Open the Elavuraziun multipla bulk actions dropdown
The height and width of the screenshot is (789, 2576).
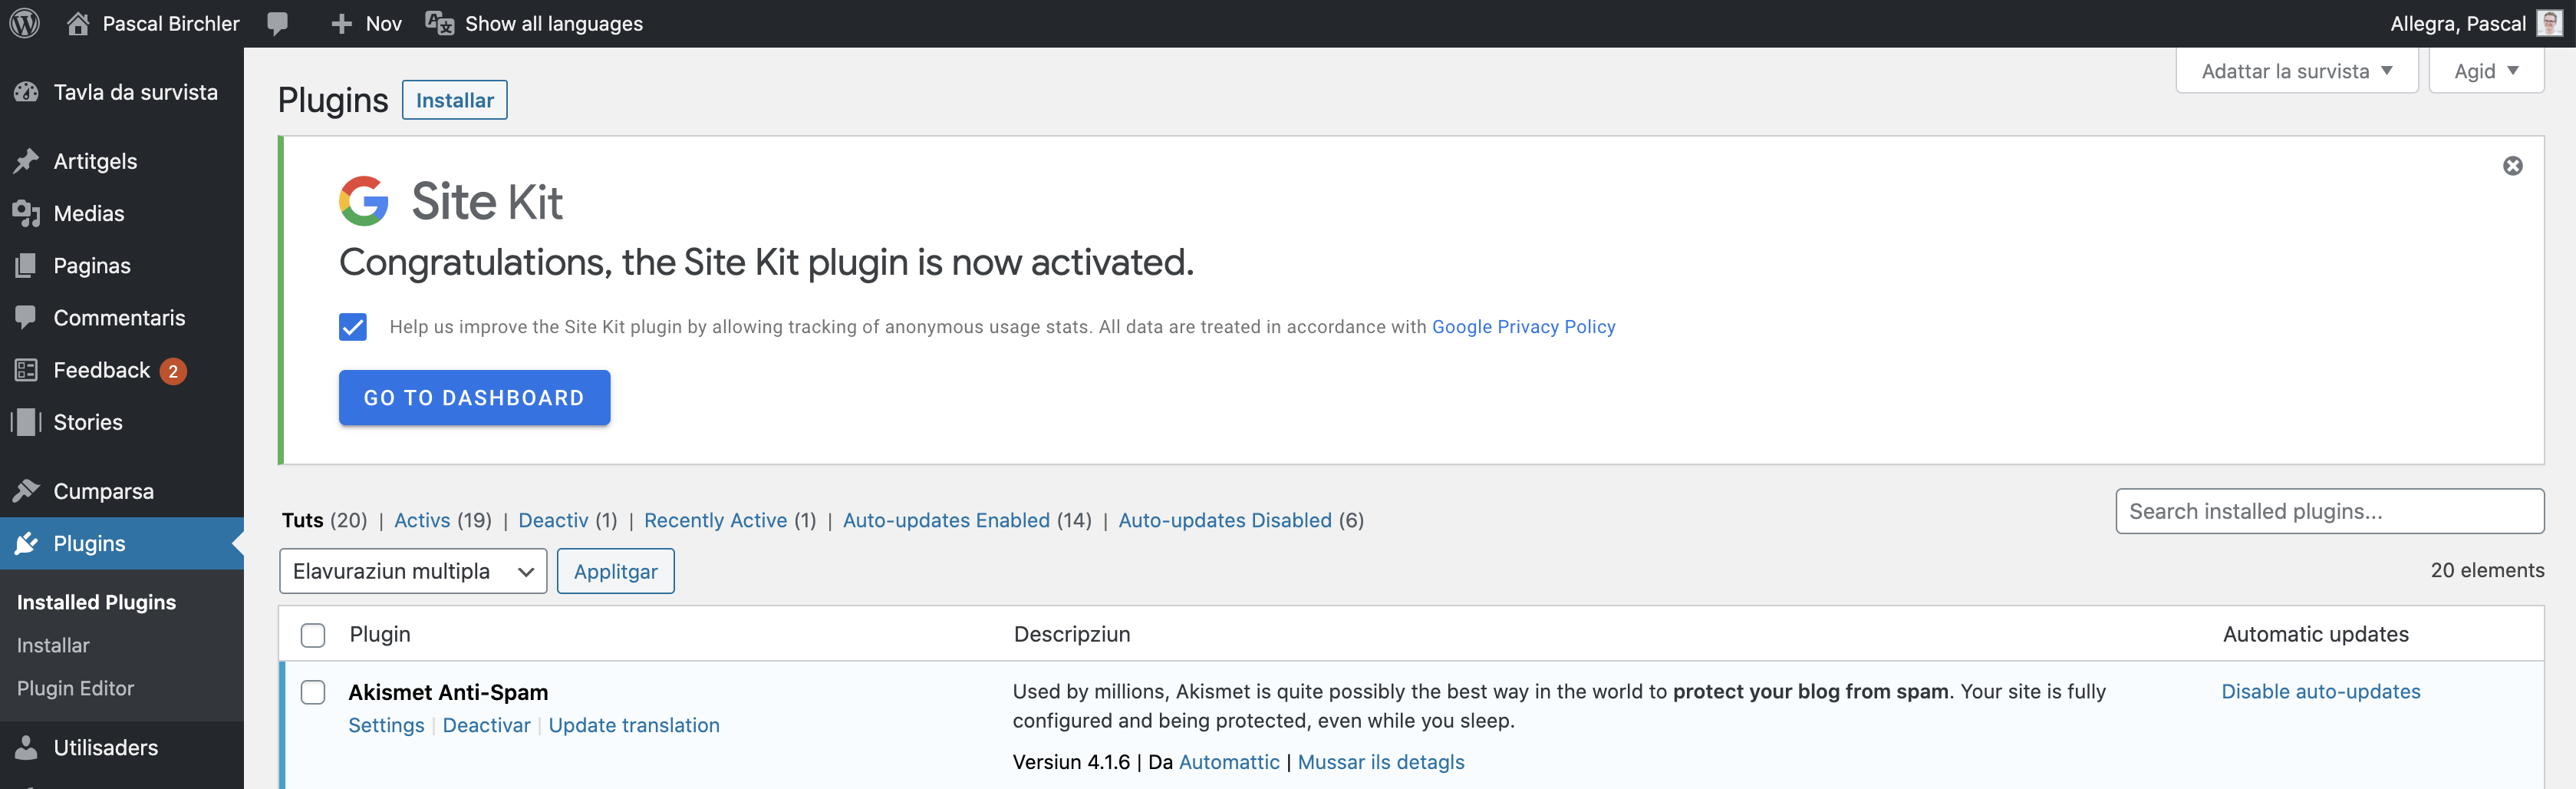coord(413,571)
